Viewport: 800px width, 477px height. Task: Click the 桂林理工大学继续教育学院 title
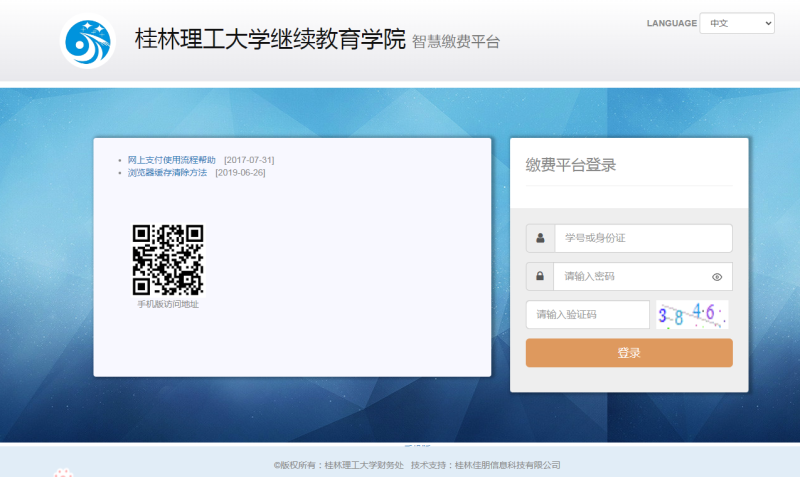coord(270,39)
